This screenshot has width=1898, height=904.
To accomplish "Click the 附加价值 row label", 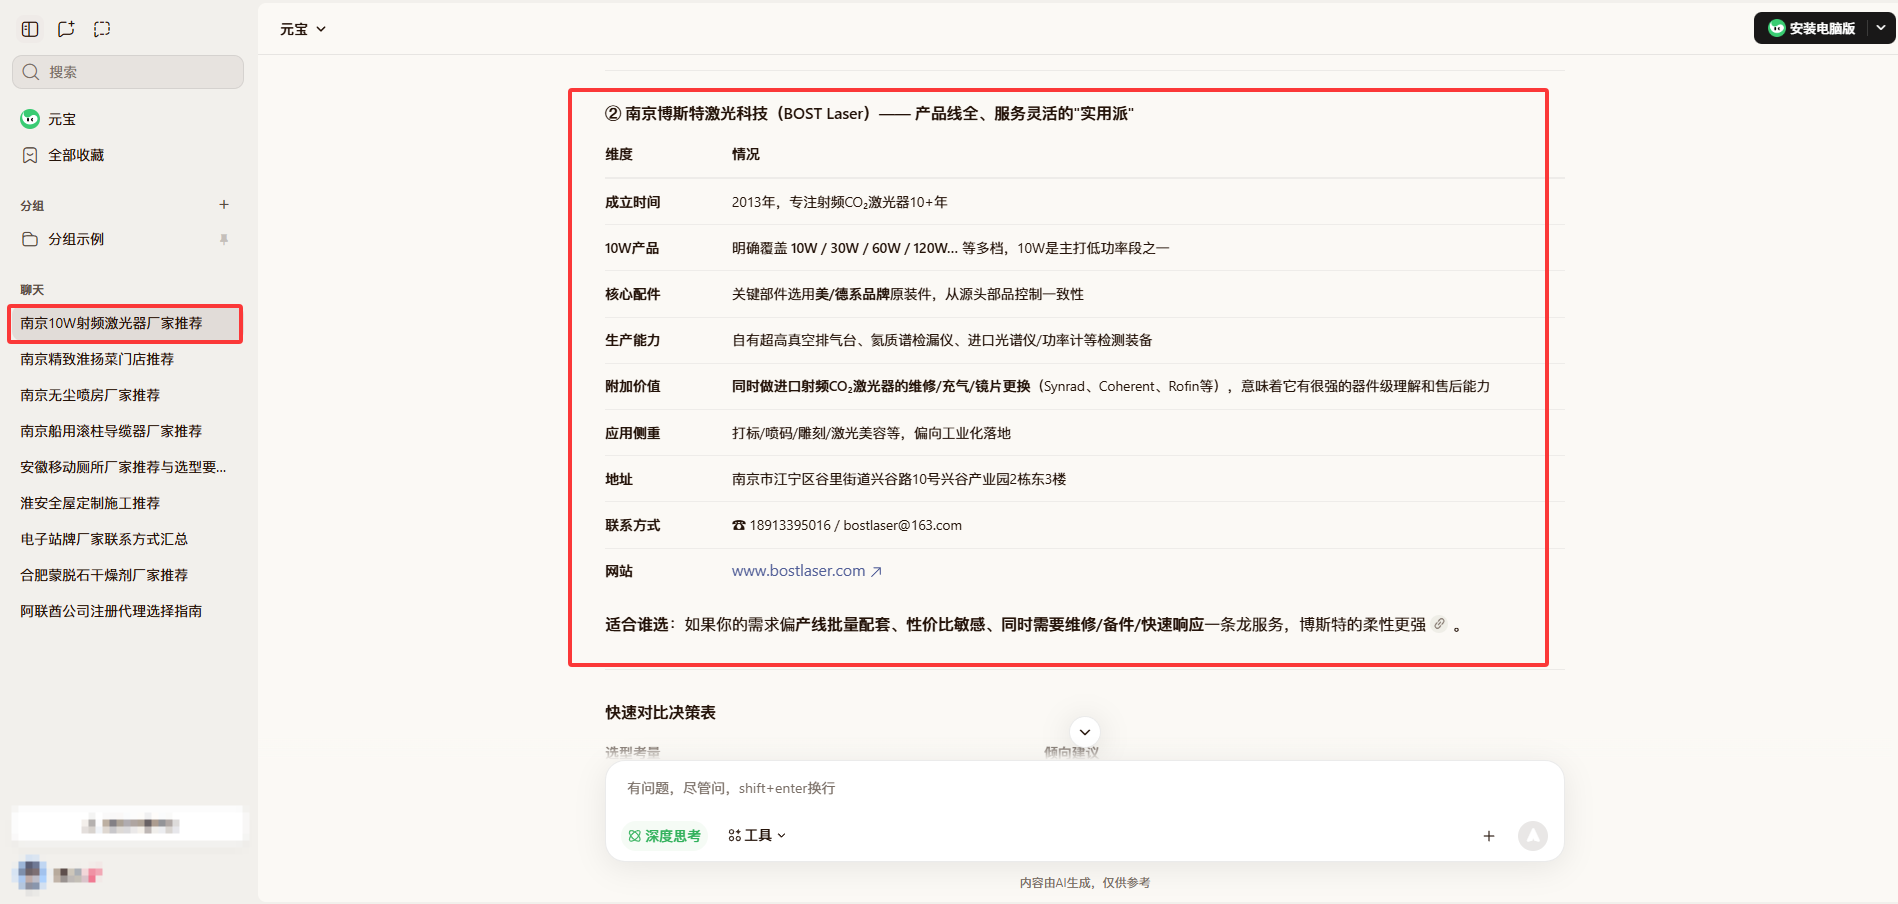I will point(632,386).
